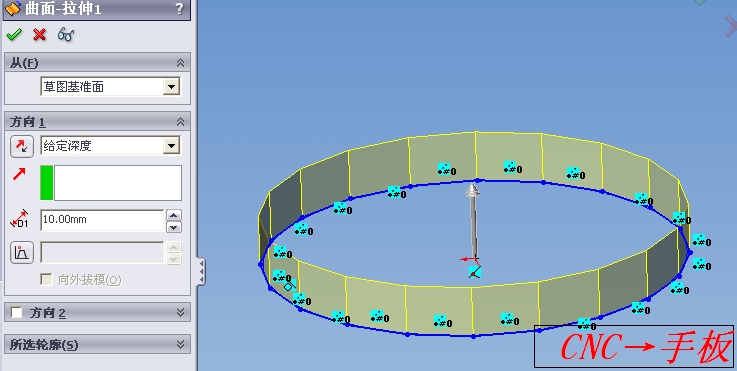Expand the 所选轮廓(S) section
The width and height of the screenshot is (737, 371).
(x=180, y=345)
